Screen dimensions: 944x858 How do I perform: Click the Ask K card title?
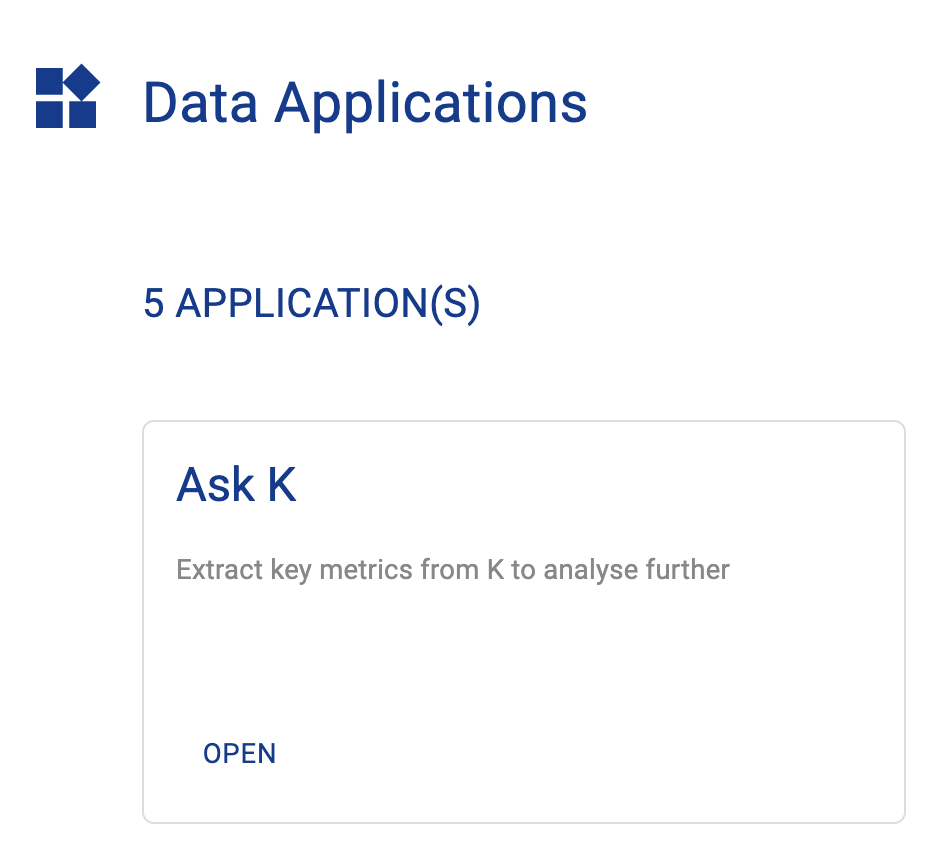[x=236, y=485]
